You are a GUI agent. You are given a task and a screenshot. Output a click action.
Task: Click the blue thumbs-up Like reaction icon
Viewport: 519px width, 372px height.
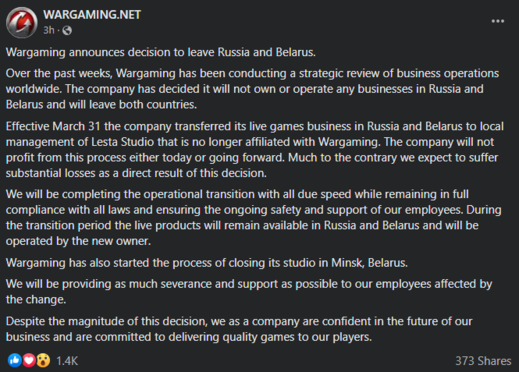[x=15, y=360]
